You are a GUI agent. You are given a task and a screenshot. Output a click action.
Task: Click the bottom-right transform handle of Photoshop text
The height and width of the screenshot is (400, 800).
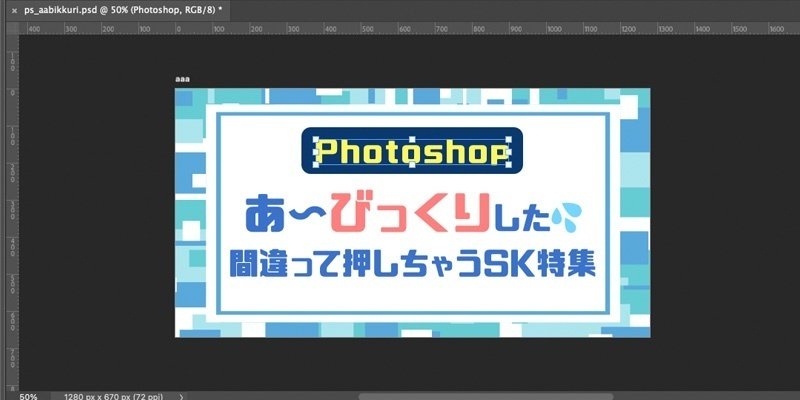509,164
